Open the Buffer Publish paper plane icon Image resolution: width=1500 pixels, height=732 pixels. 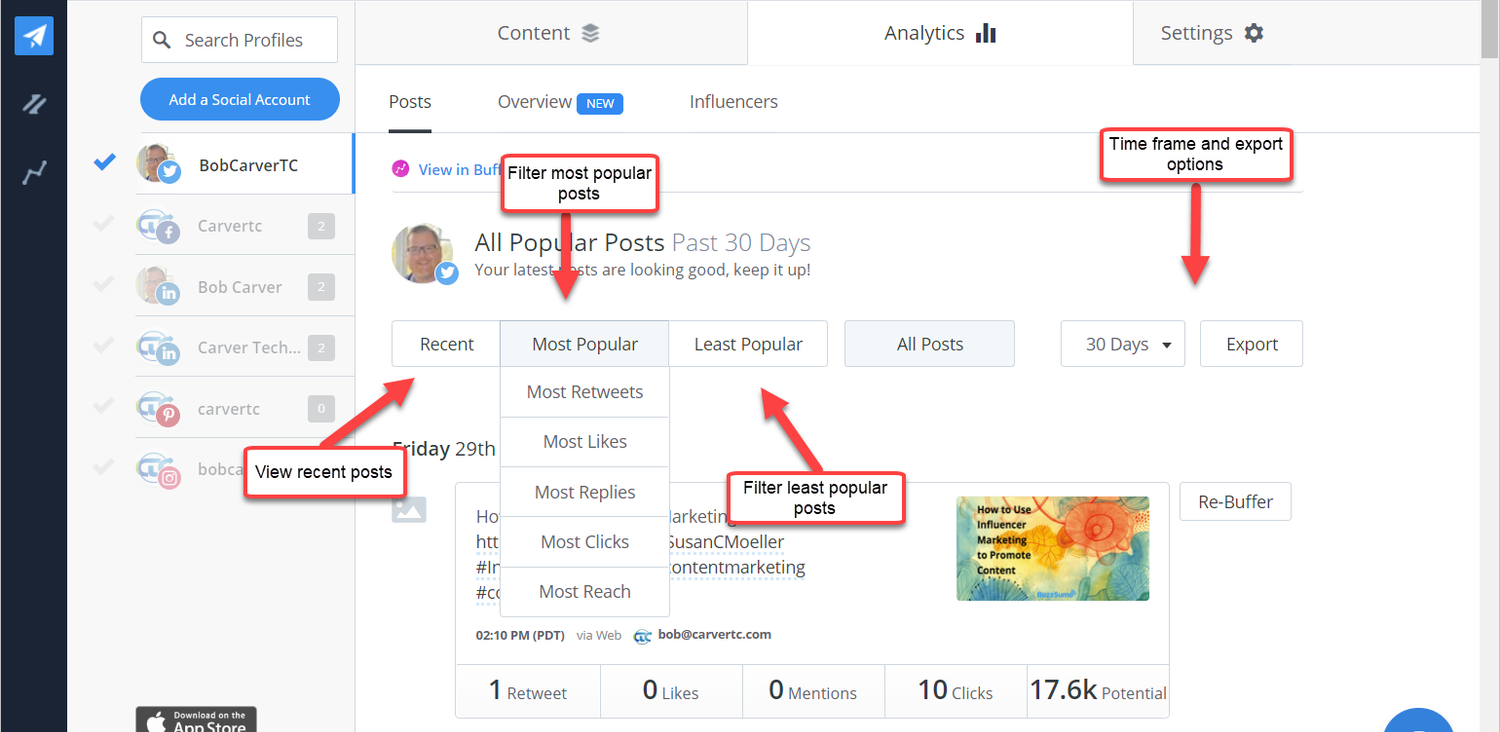click(34, 35)
